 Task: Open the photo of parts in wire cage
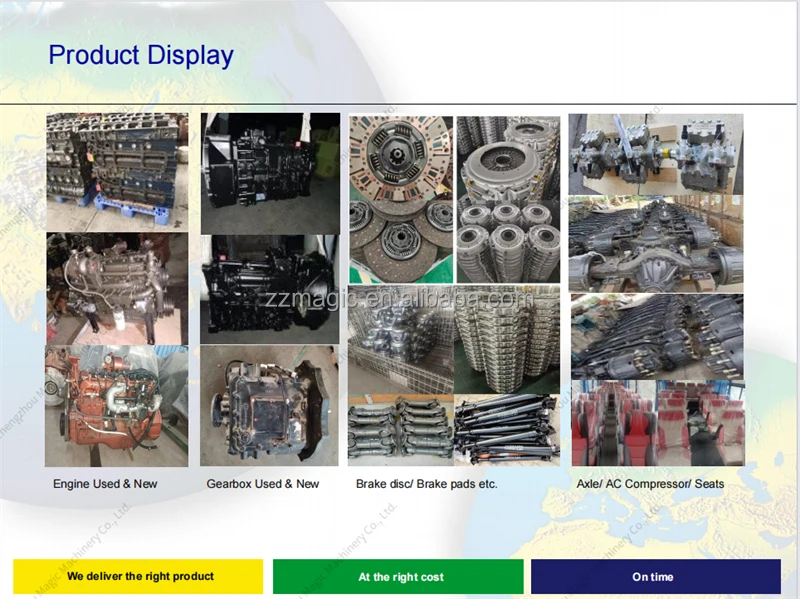(x=400, y=340)
